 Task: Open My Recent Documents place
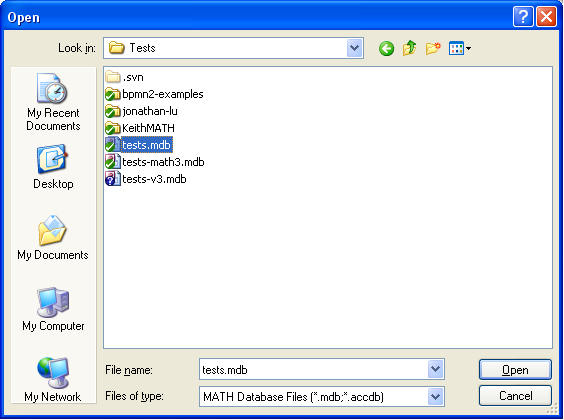click(x=53, y=102)
